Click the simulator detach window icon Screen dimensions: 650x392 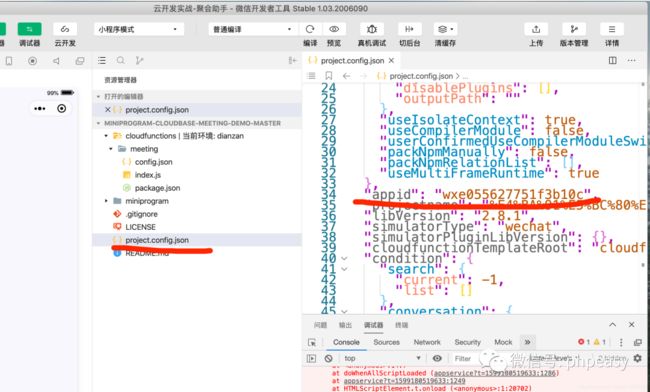pyautogui.click(x=80, y=61)
